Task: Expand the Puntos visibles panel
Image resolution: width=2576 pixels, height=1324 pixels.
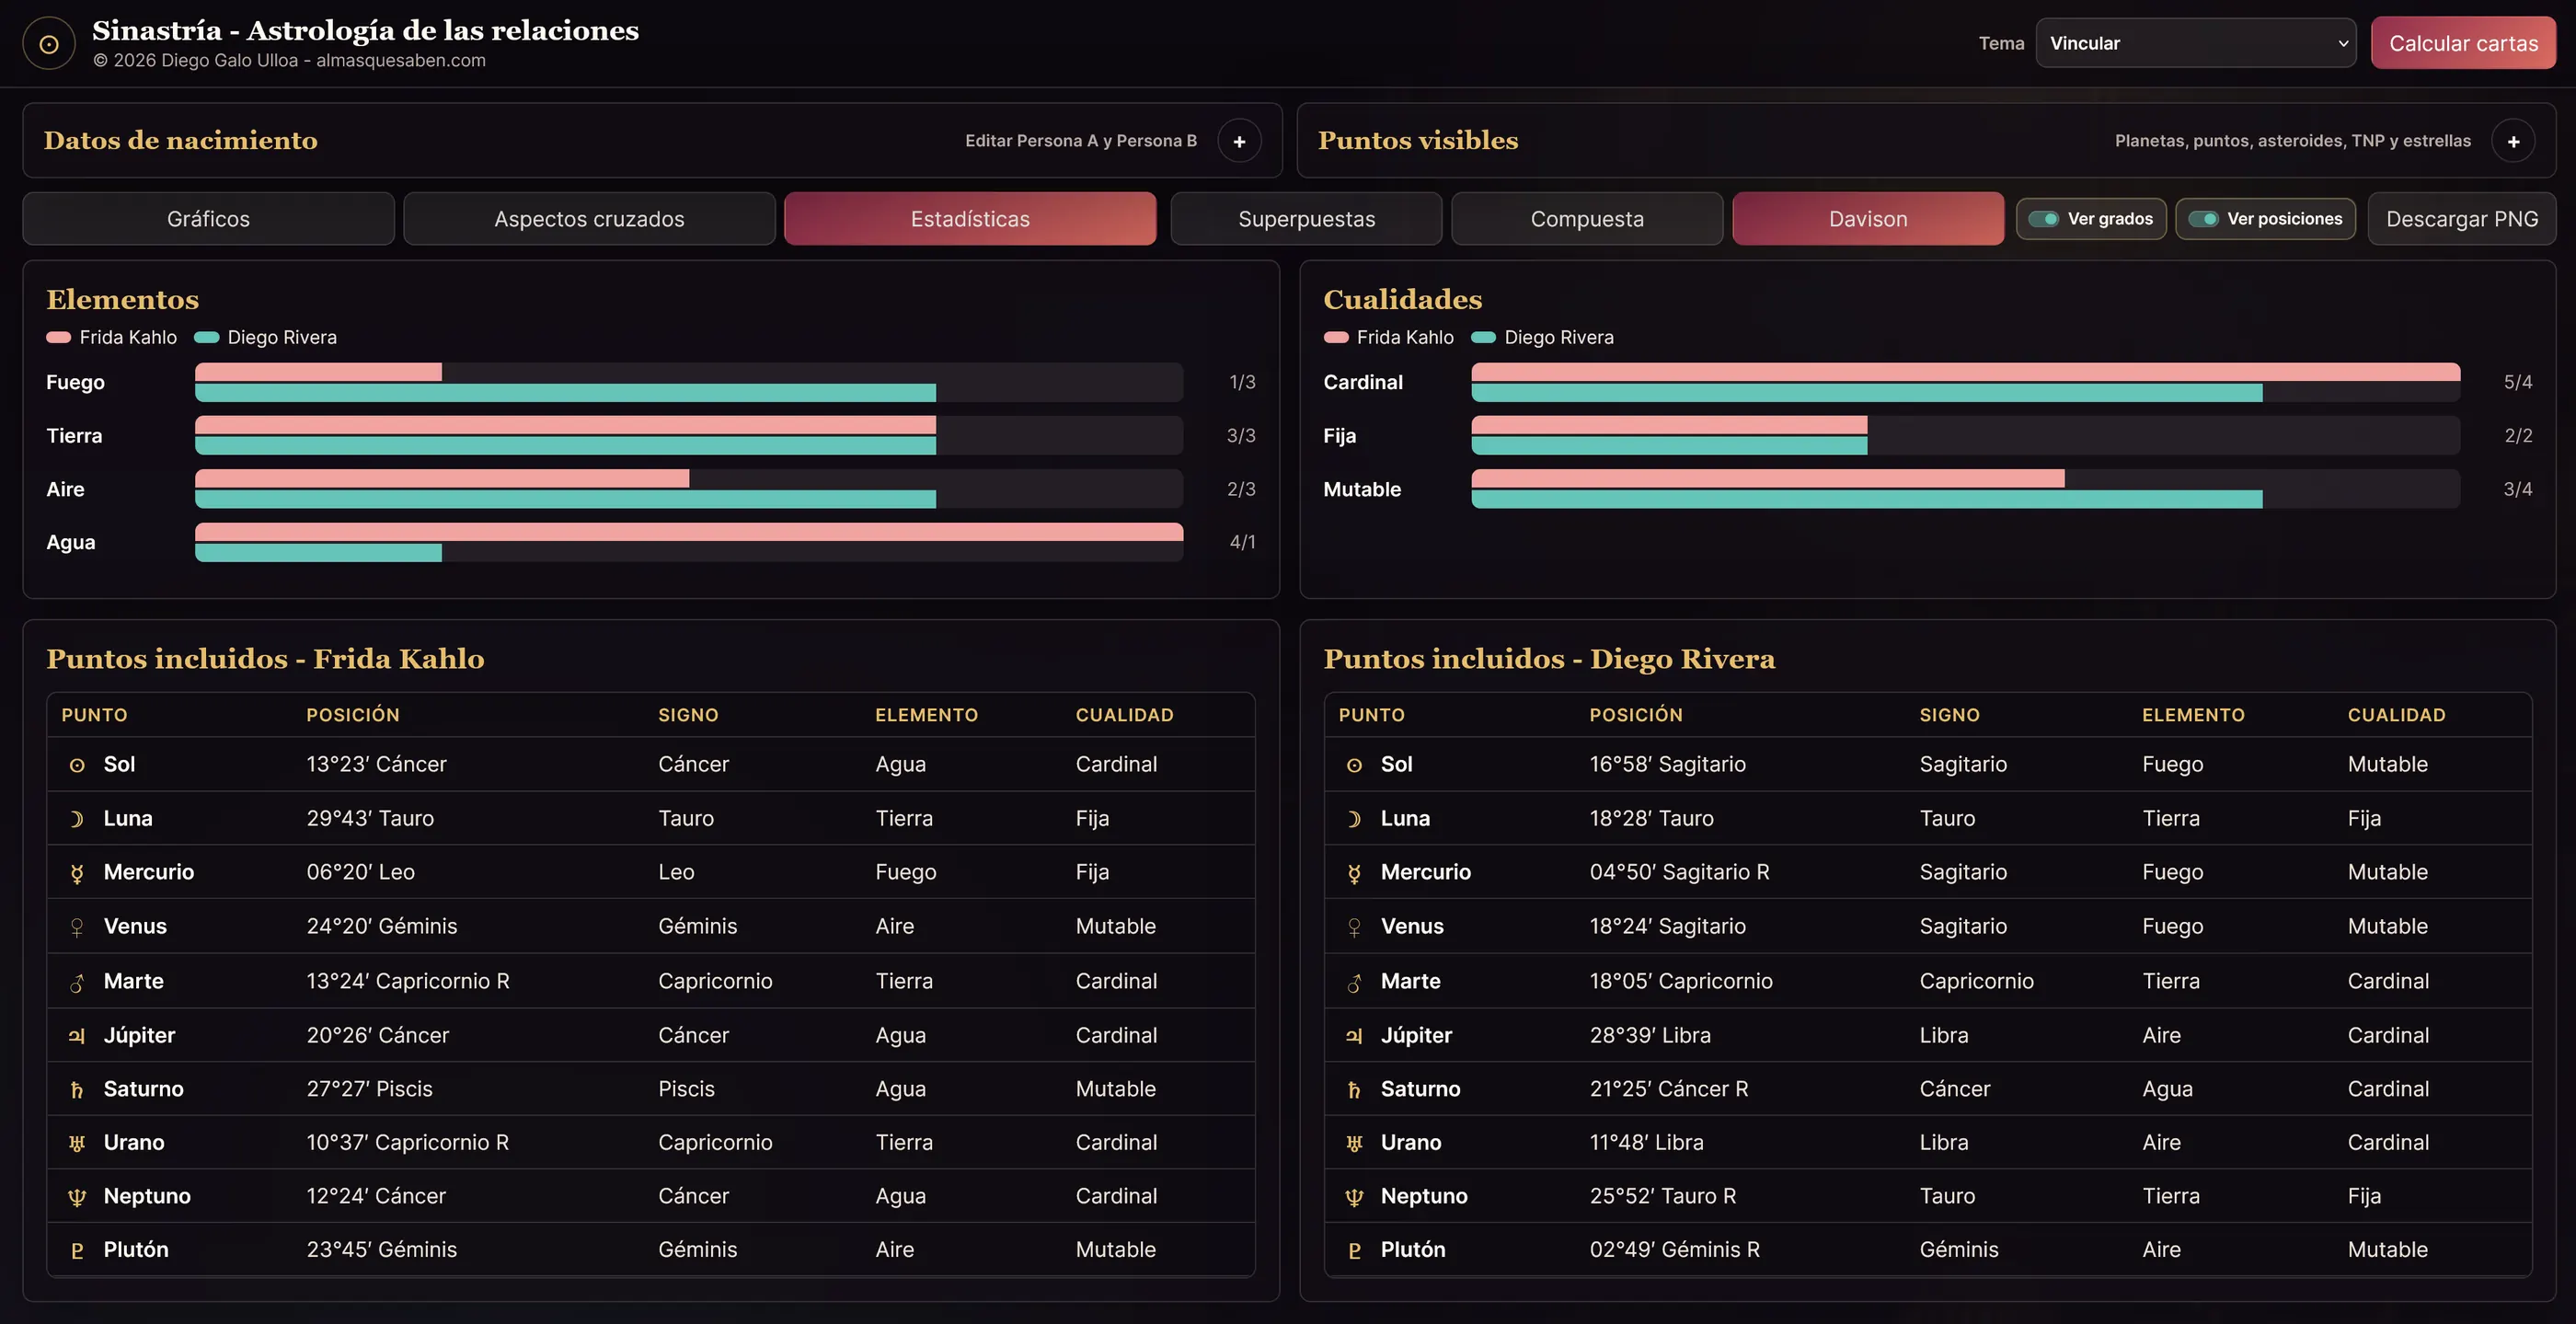Action: (2513, 141)
